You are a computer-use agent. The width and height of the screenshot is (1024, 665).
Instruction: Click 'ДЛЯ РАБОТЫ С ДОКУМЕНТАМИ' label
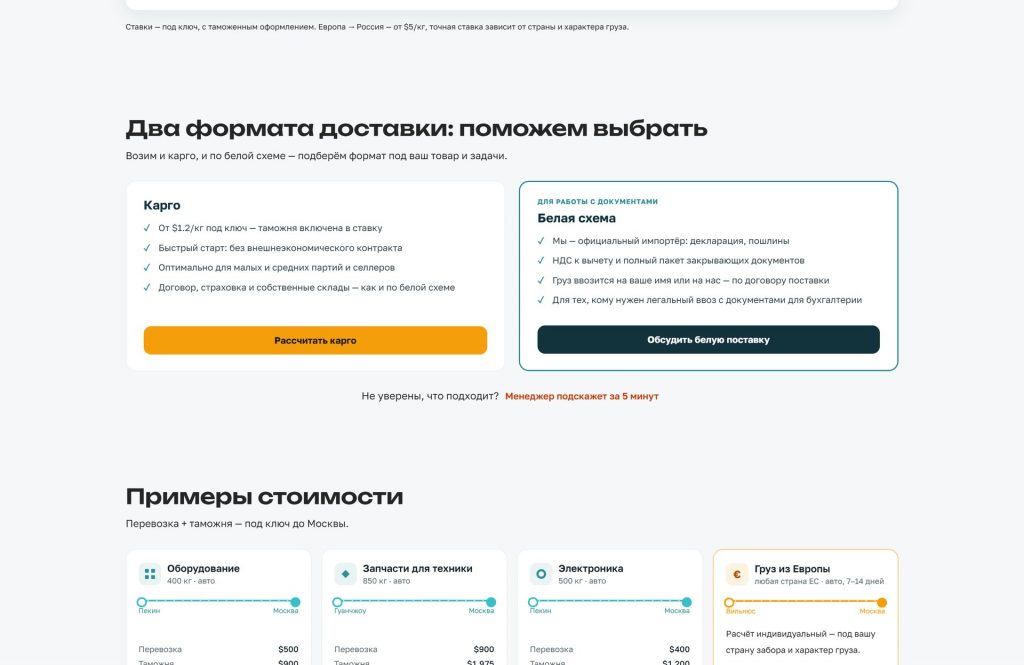coord(598,201)
